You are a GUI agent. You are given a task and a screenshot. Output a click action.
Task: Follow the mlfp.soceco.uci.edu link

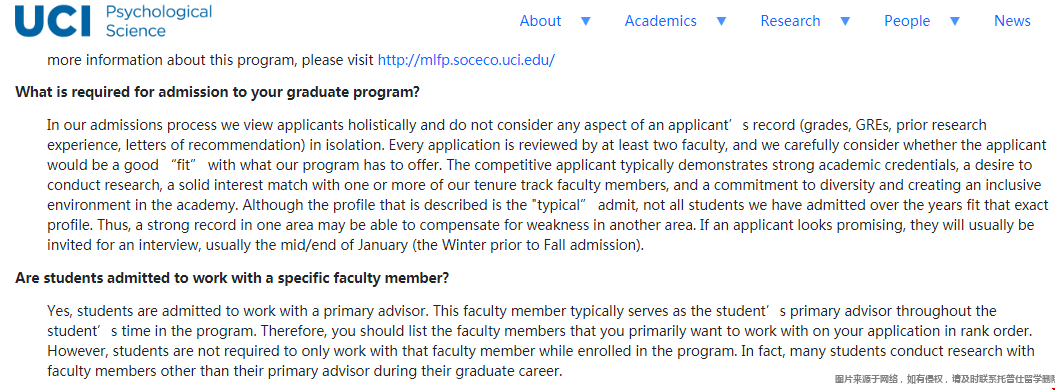(466, 60)
